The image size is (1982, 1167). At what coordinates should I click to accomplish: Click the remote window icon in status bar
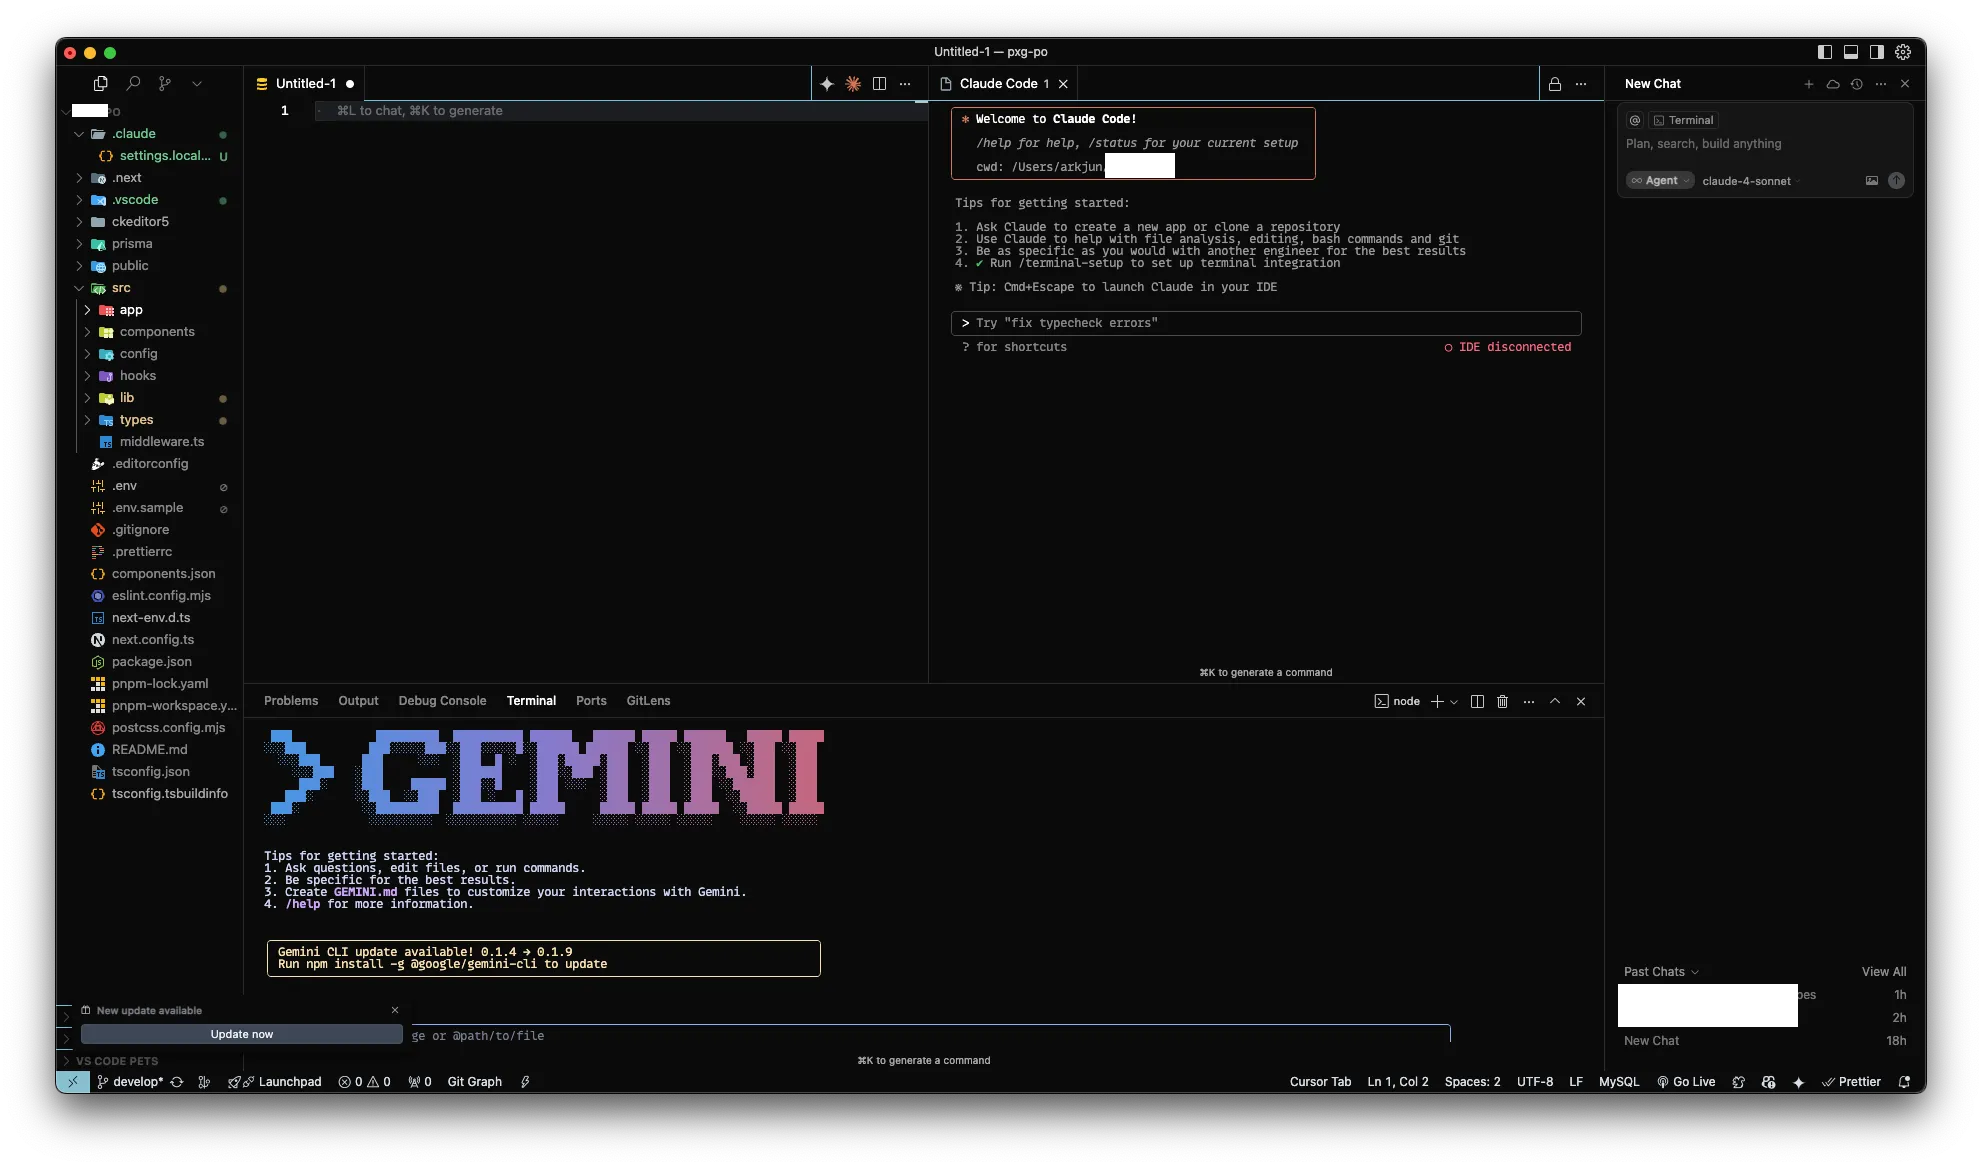click(x=73, y=1082)
